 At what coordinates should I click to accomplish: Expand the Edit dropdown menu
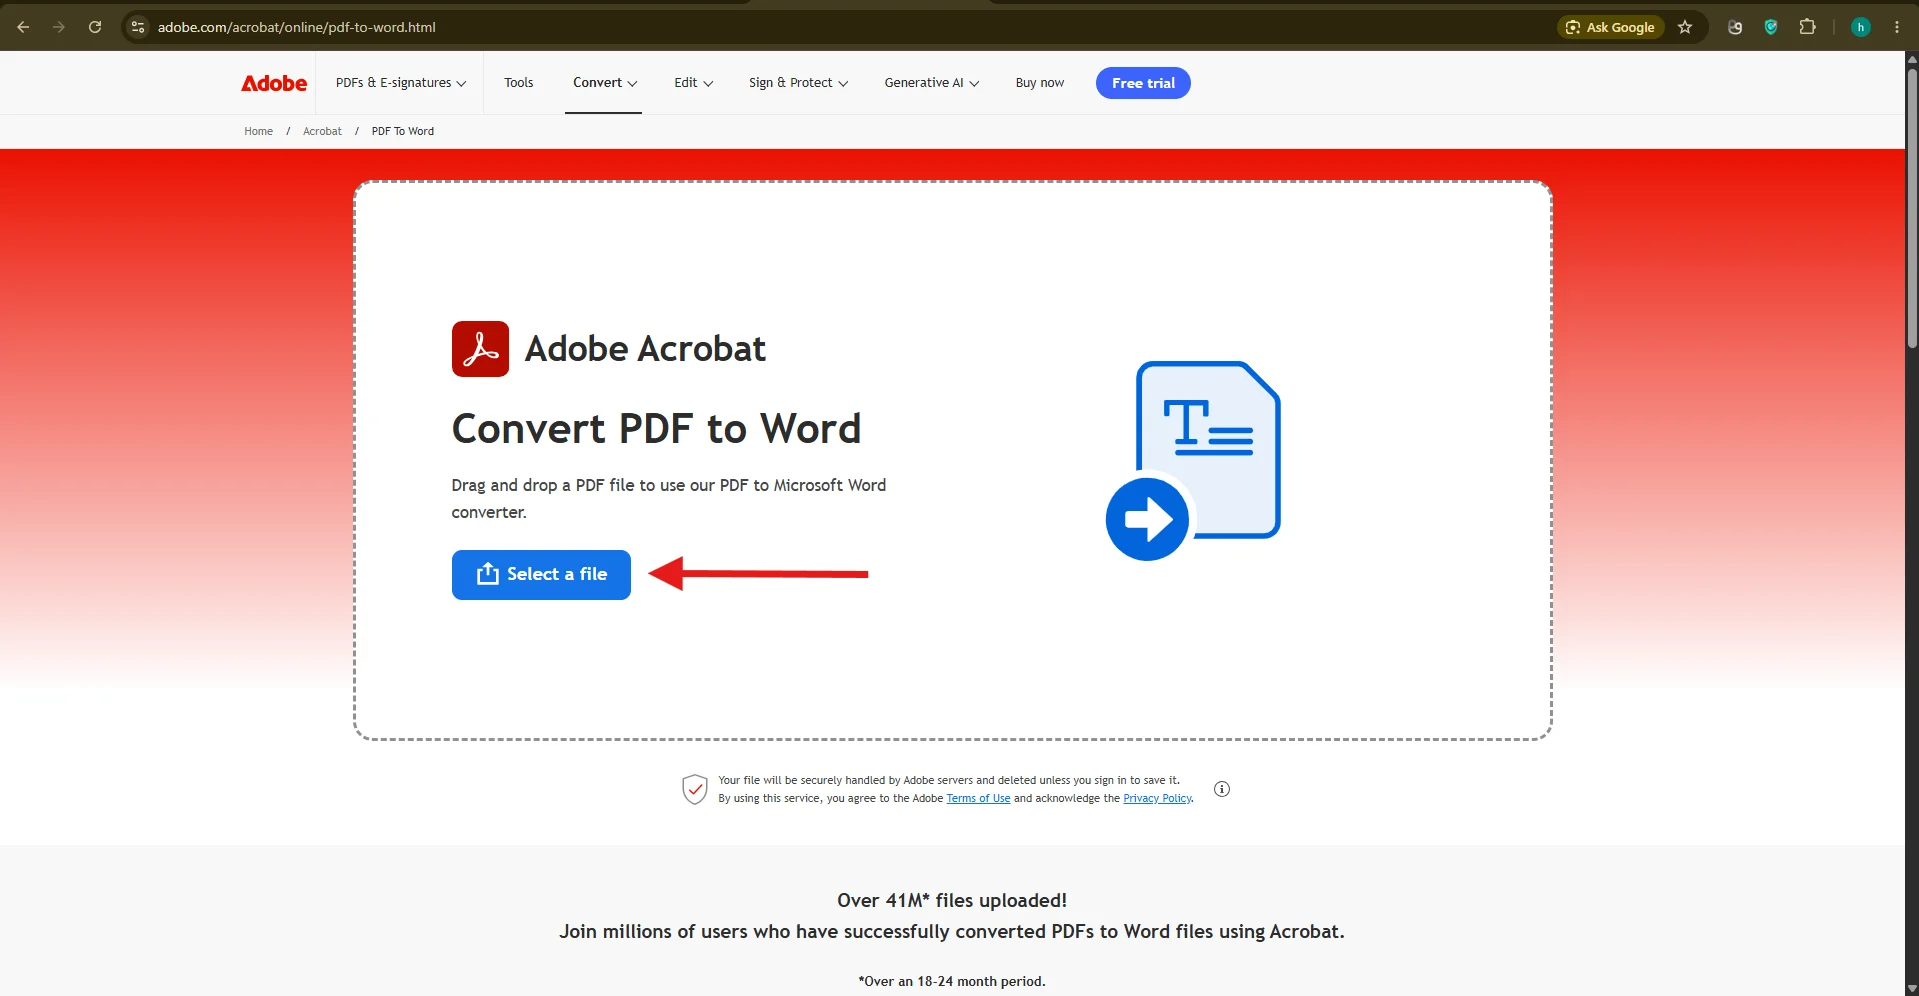click(x=694, y=83)
